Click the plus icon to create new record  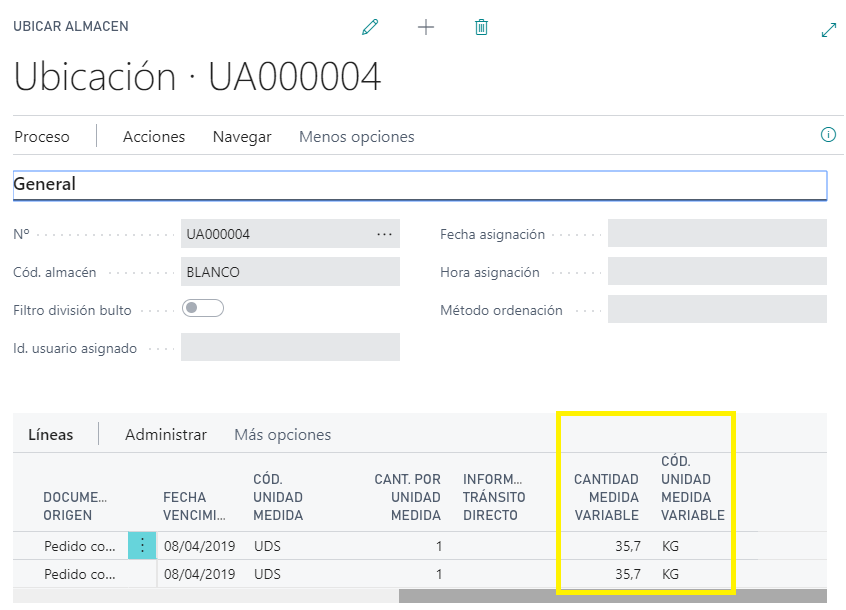[x=426, y=27]
